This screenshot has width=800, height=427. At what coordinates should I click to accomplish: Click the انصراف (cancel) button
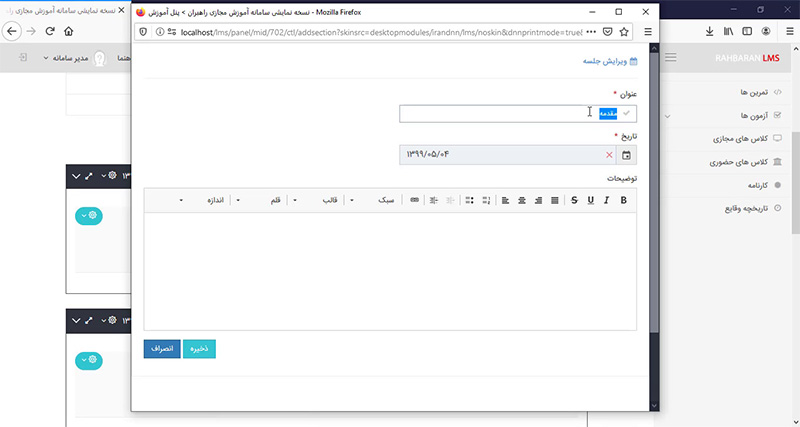162,349
